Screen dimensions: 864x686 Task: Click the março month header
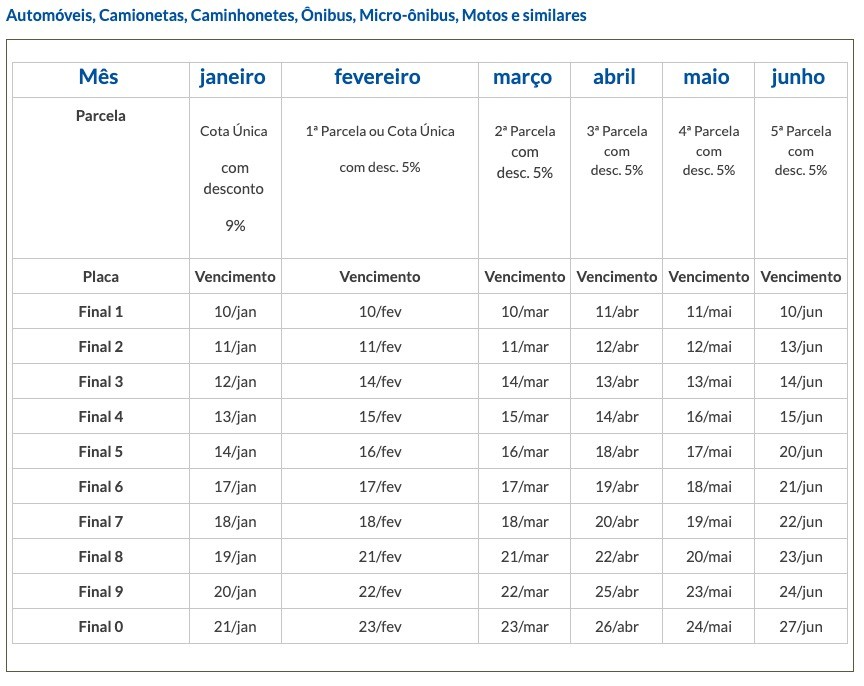tap(522, 77)
